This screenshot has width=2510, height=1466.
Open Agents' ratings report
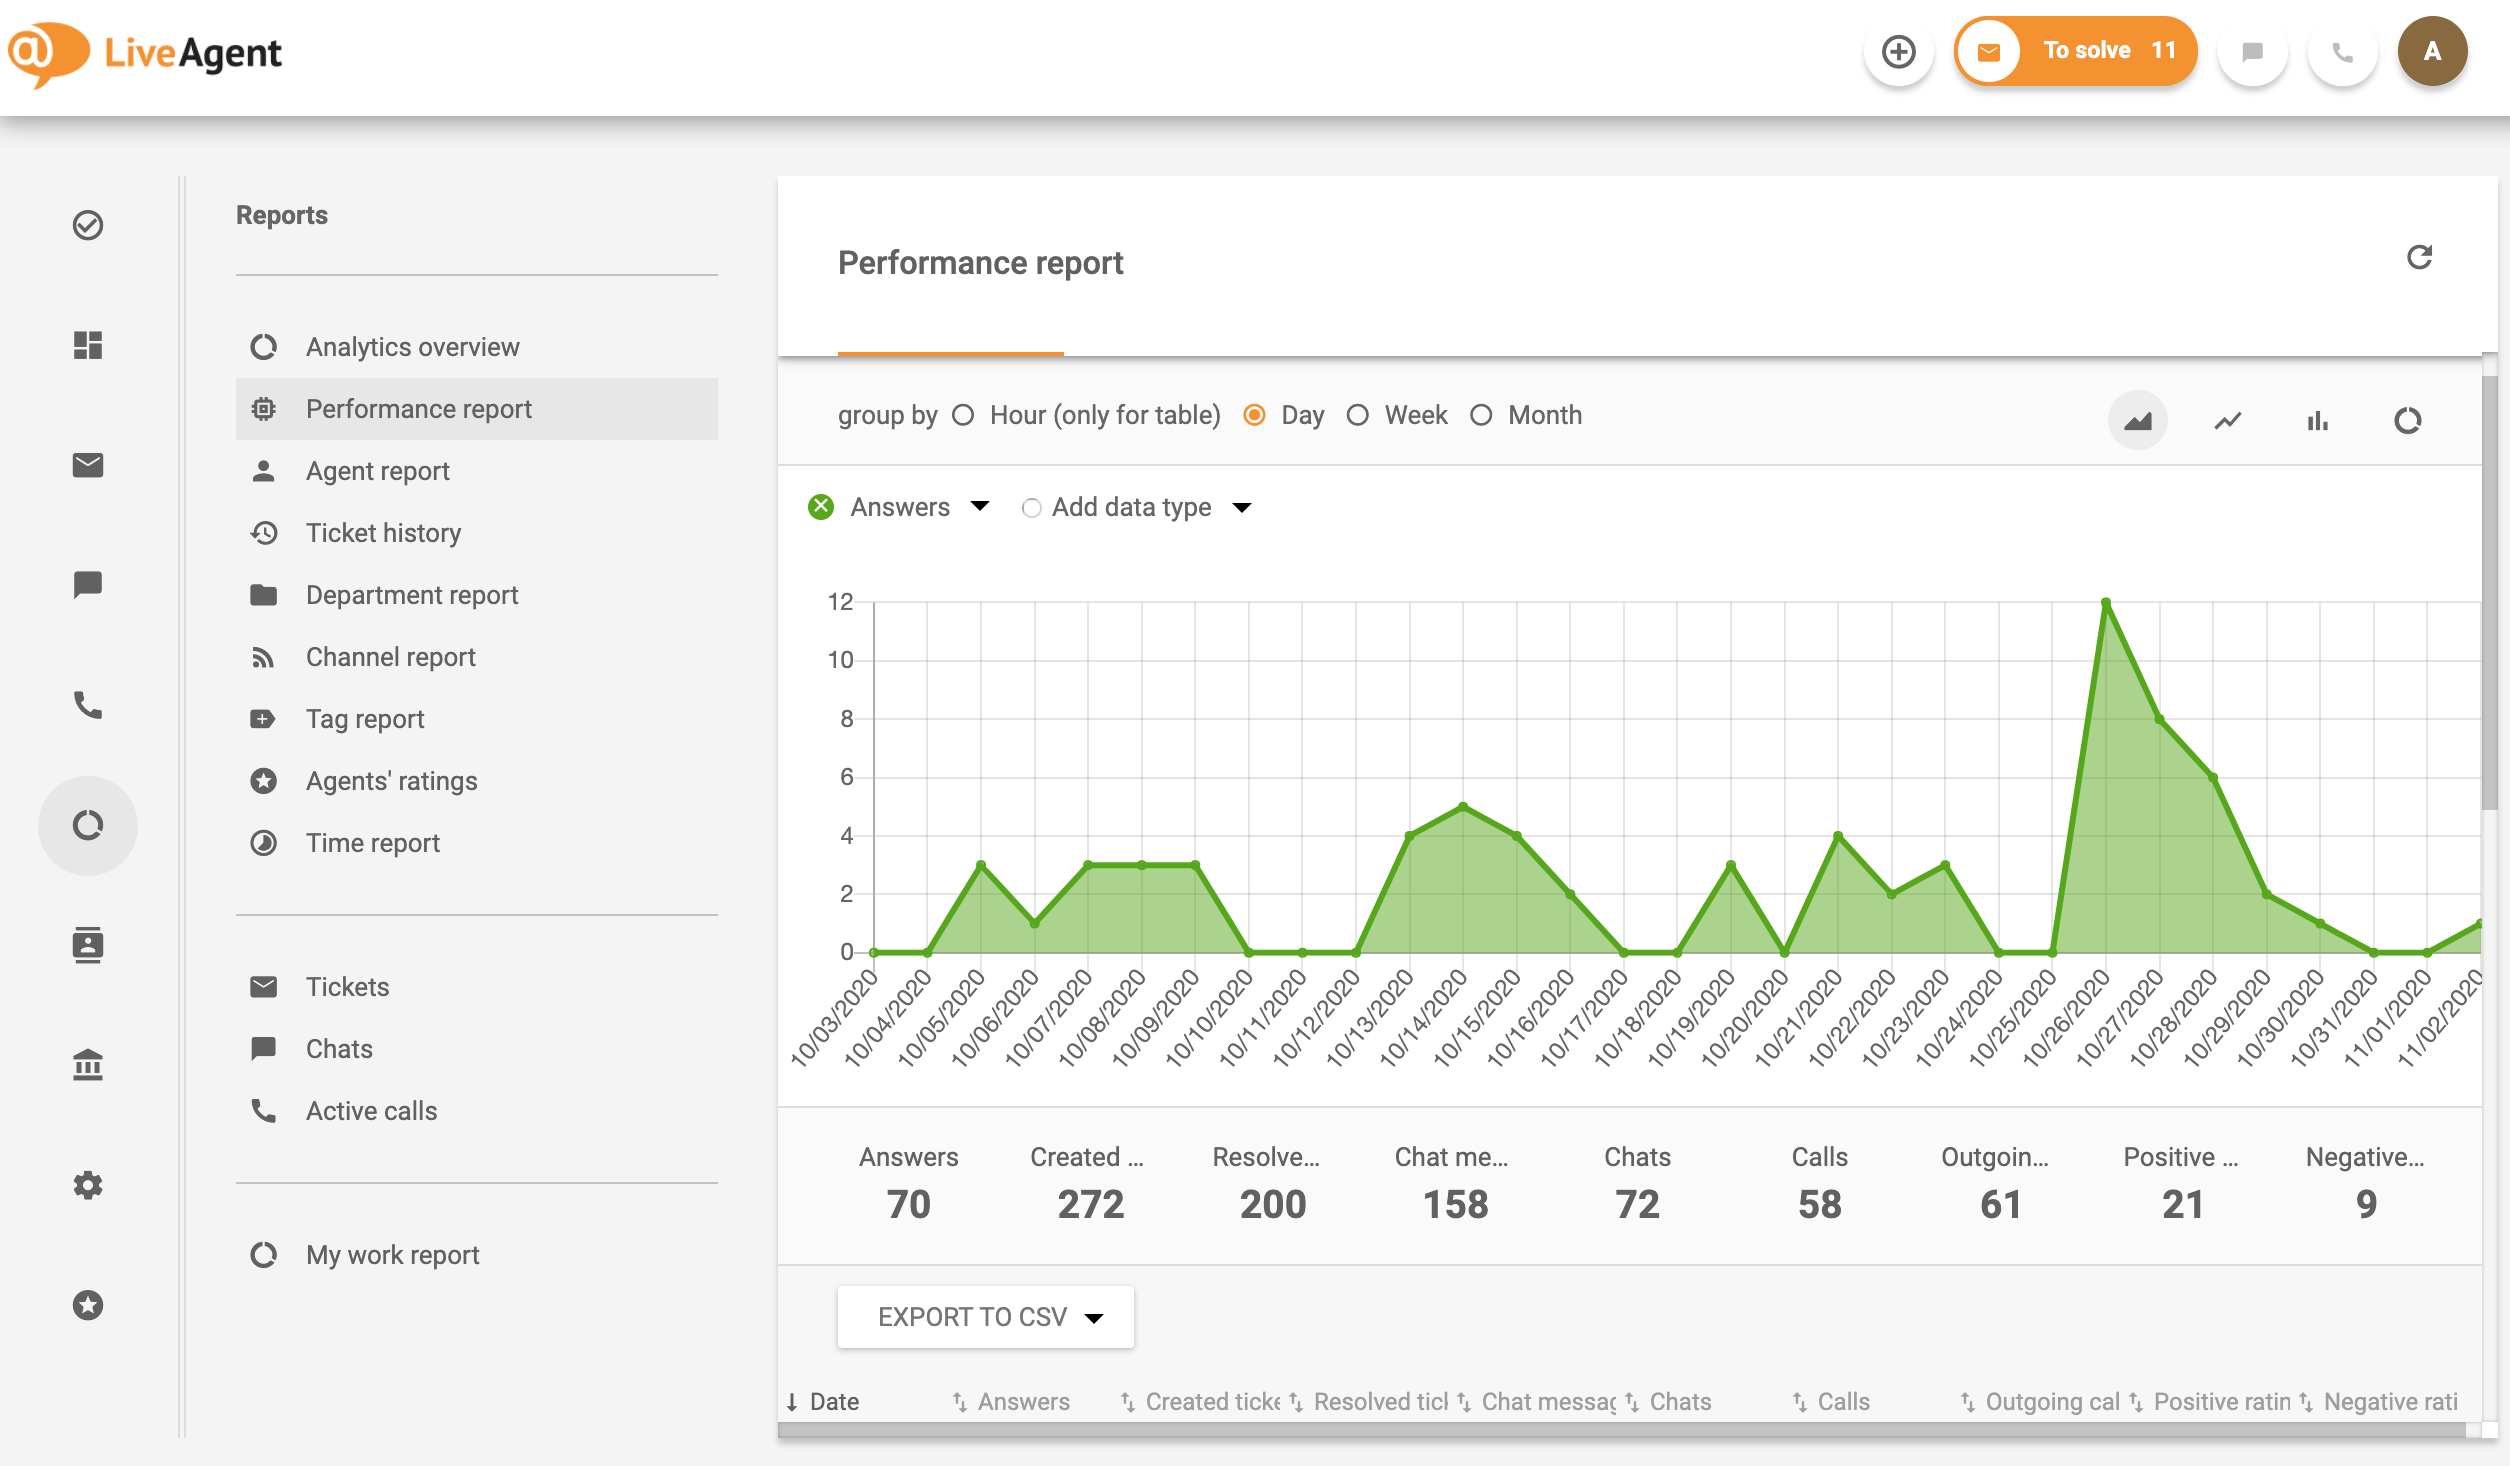coord(391,778)
